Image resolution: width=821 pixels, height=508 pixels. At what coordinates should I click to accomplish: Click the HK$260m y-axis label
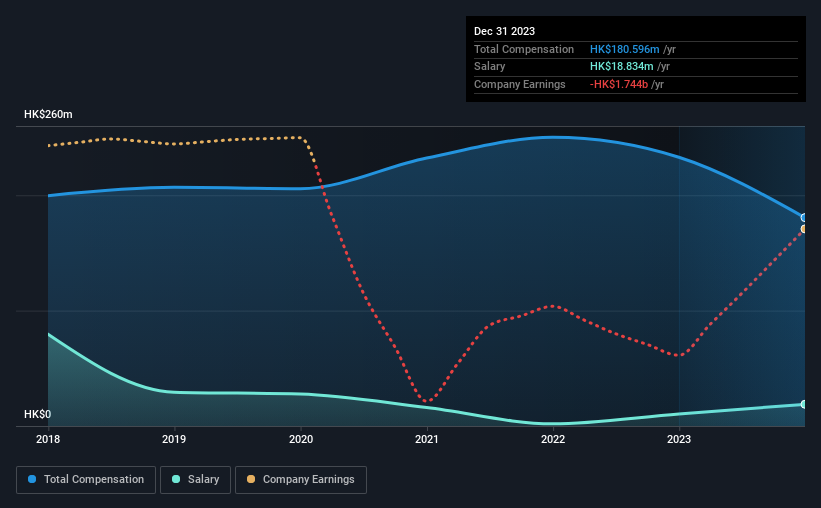click(x=48, y=114)
